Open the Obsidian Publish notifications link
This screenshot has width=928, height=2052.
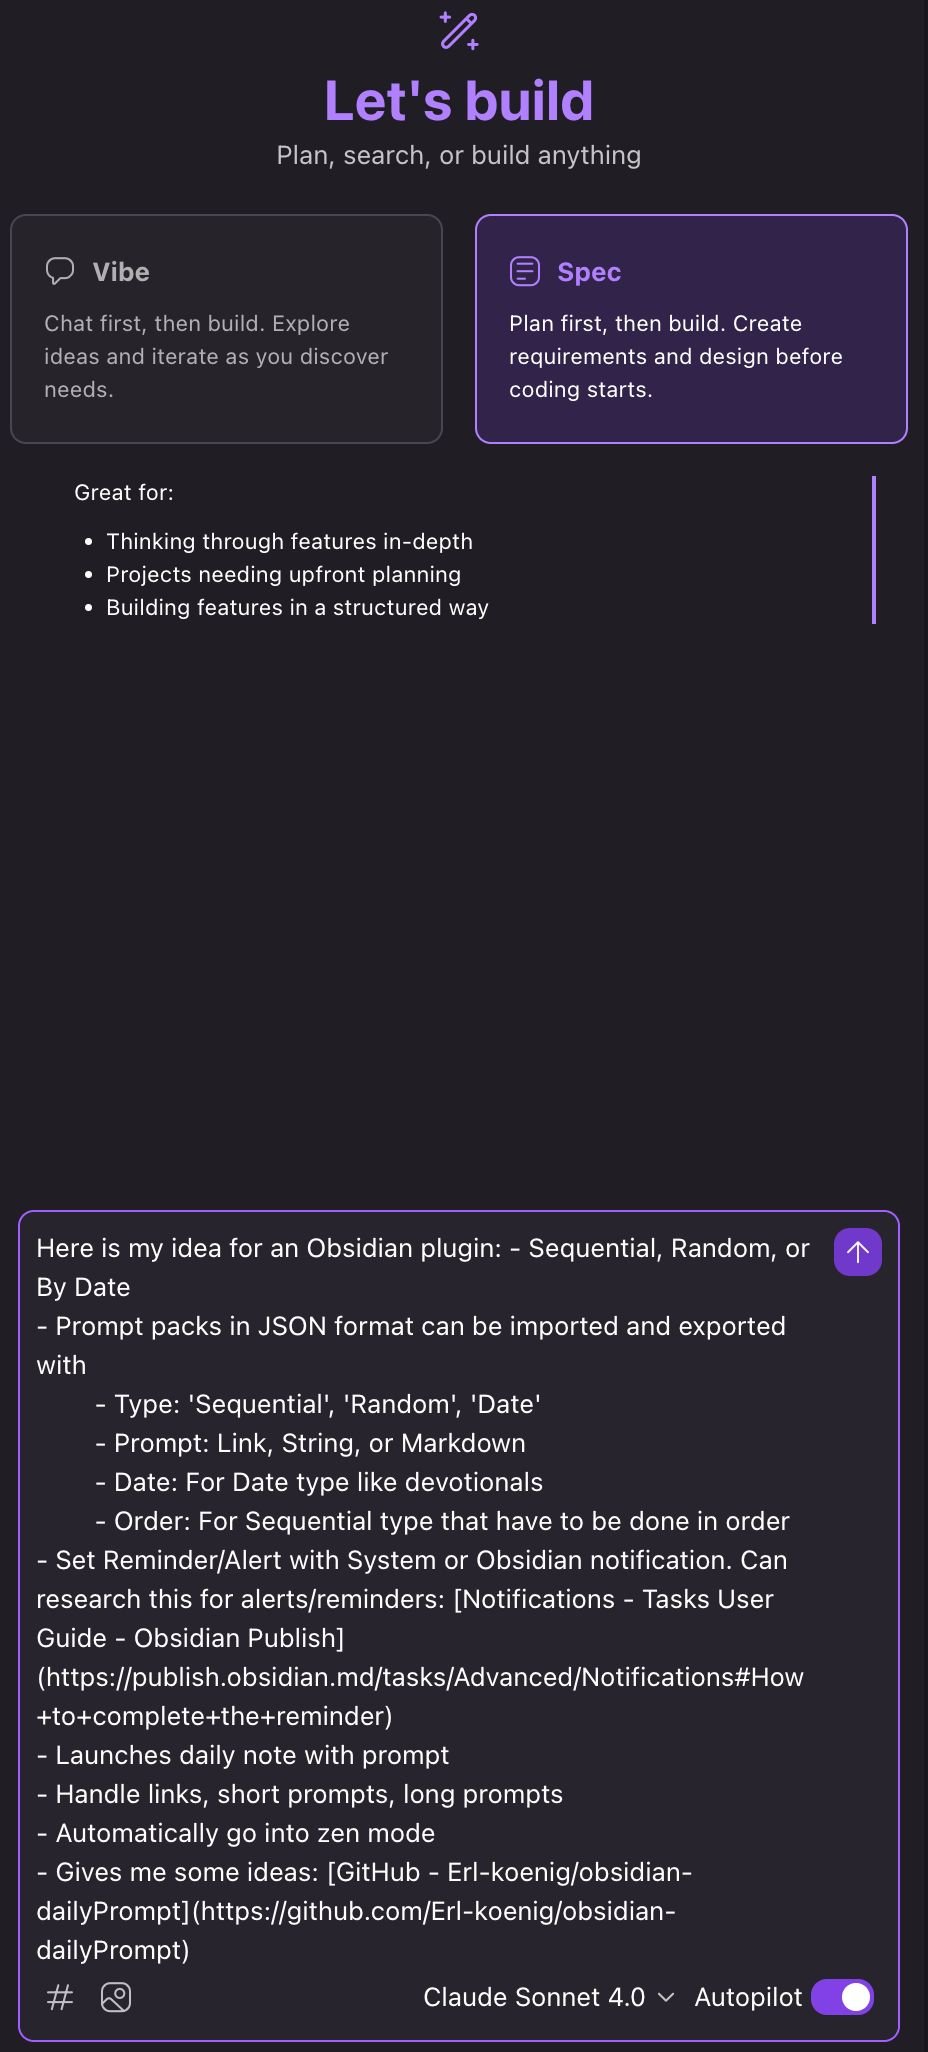coord(420,1677)
